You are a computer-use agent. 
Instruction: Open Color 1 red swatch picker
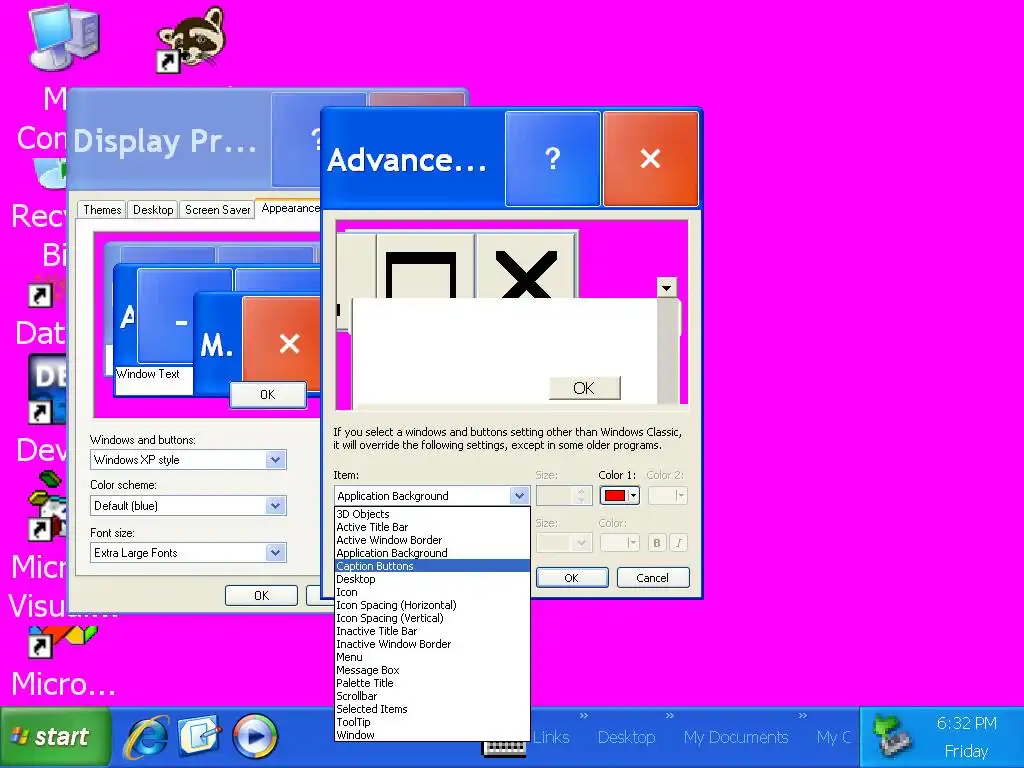[619, 496]
